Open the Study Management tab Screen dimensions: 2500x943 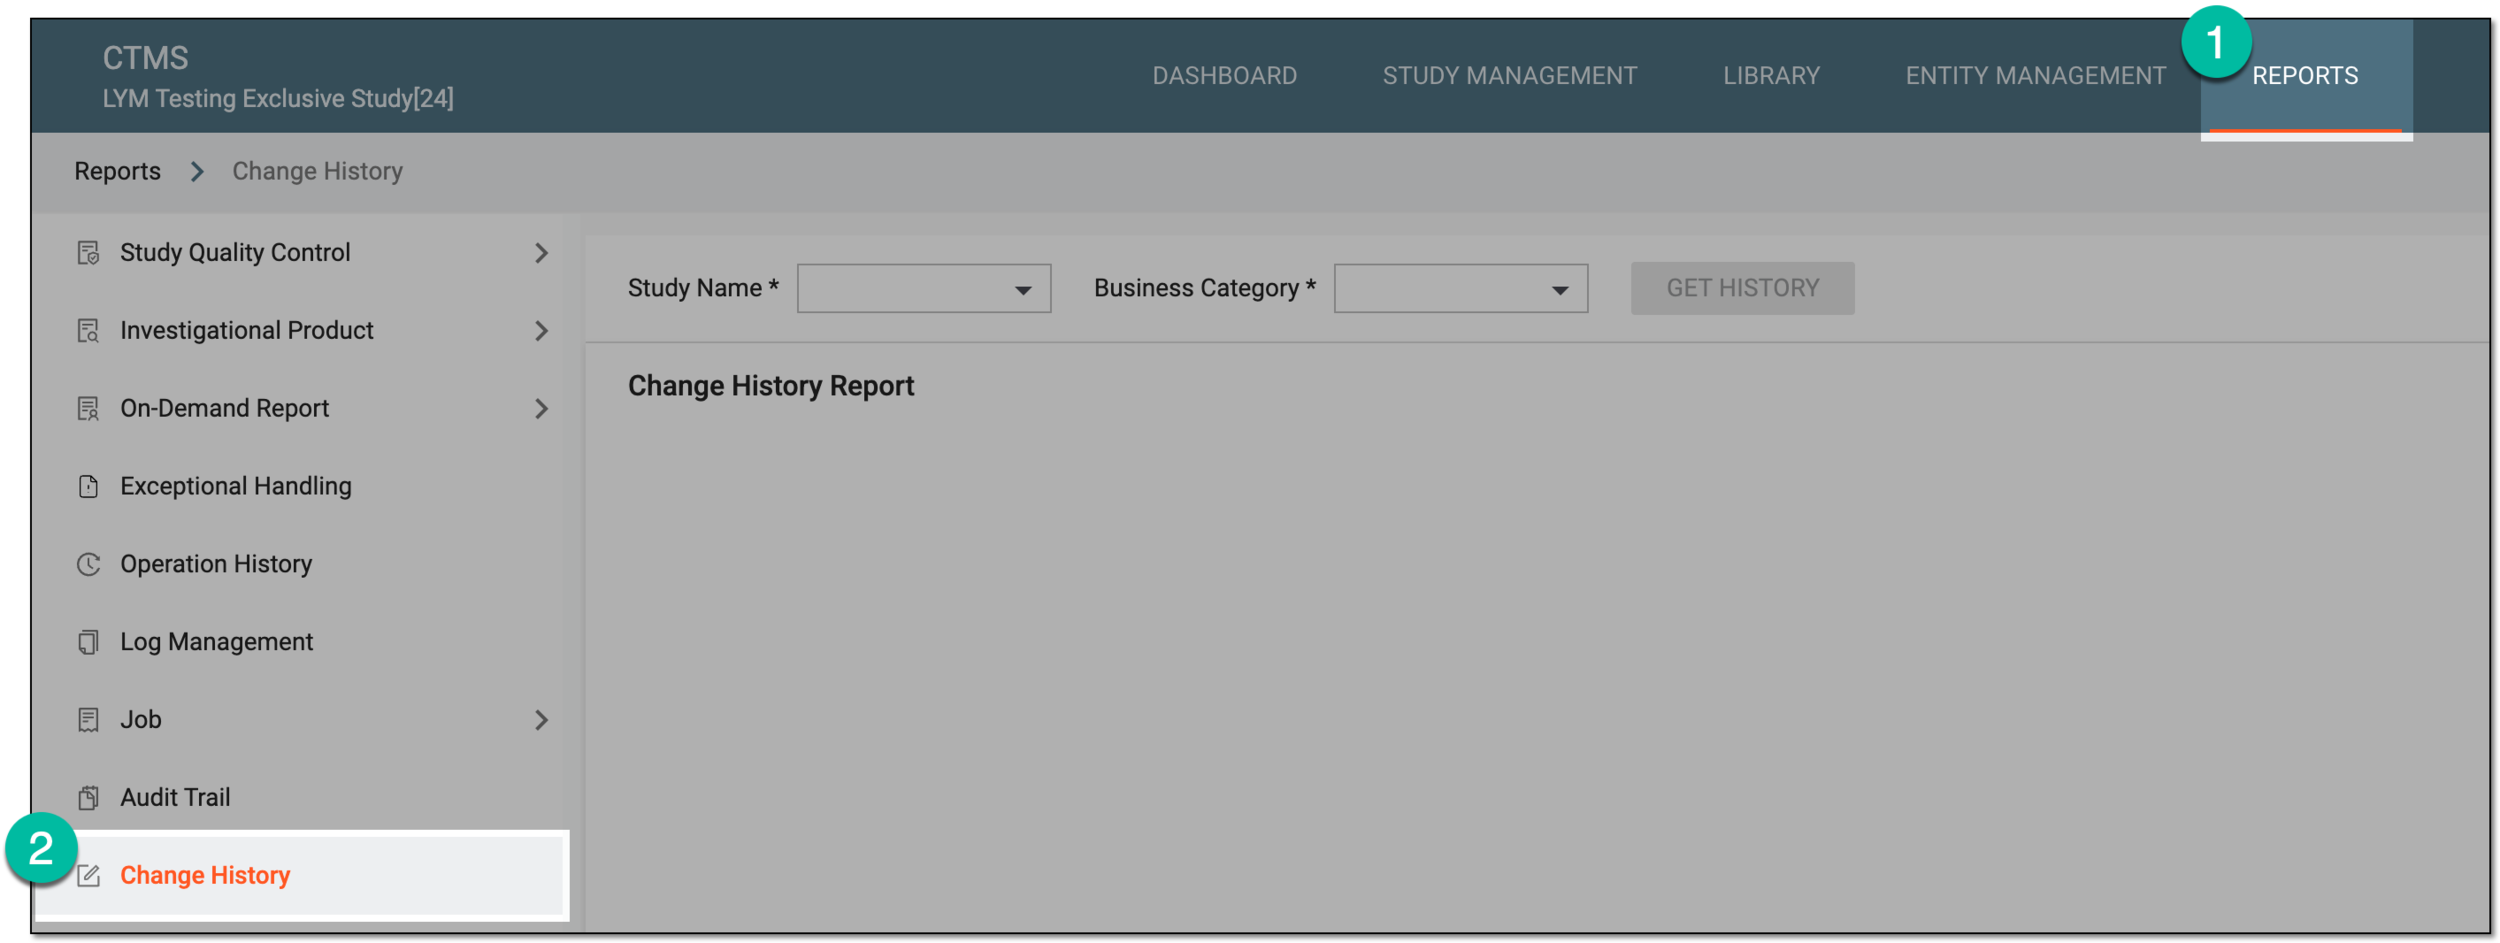[1509, 76]
